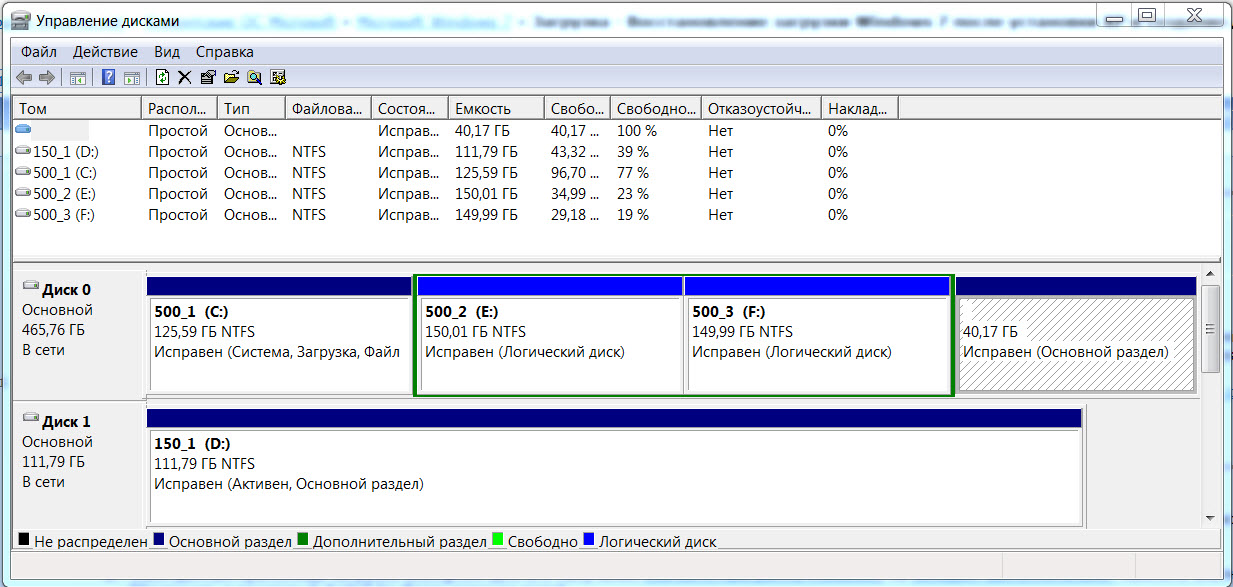The image size is (1233, 587).
Task: Sort by the Наклад... column header
Action: tap(860, 108)
